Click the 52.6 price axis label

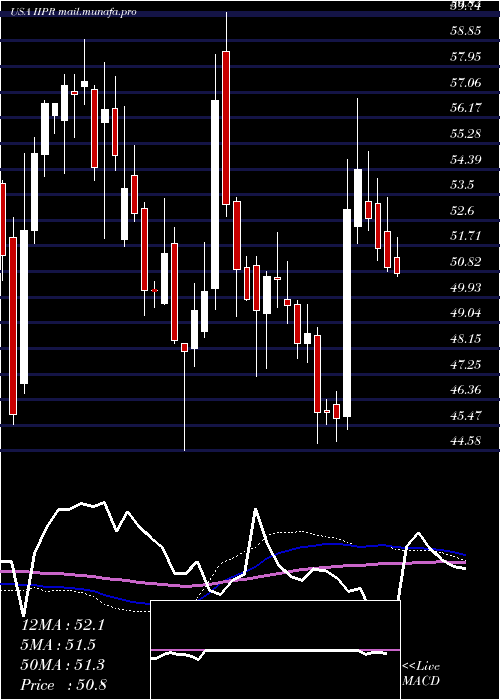tap(462, 211)
